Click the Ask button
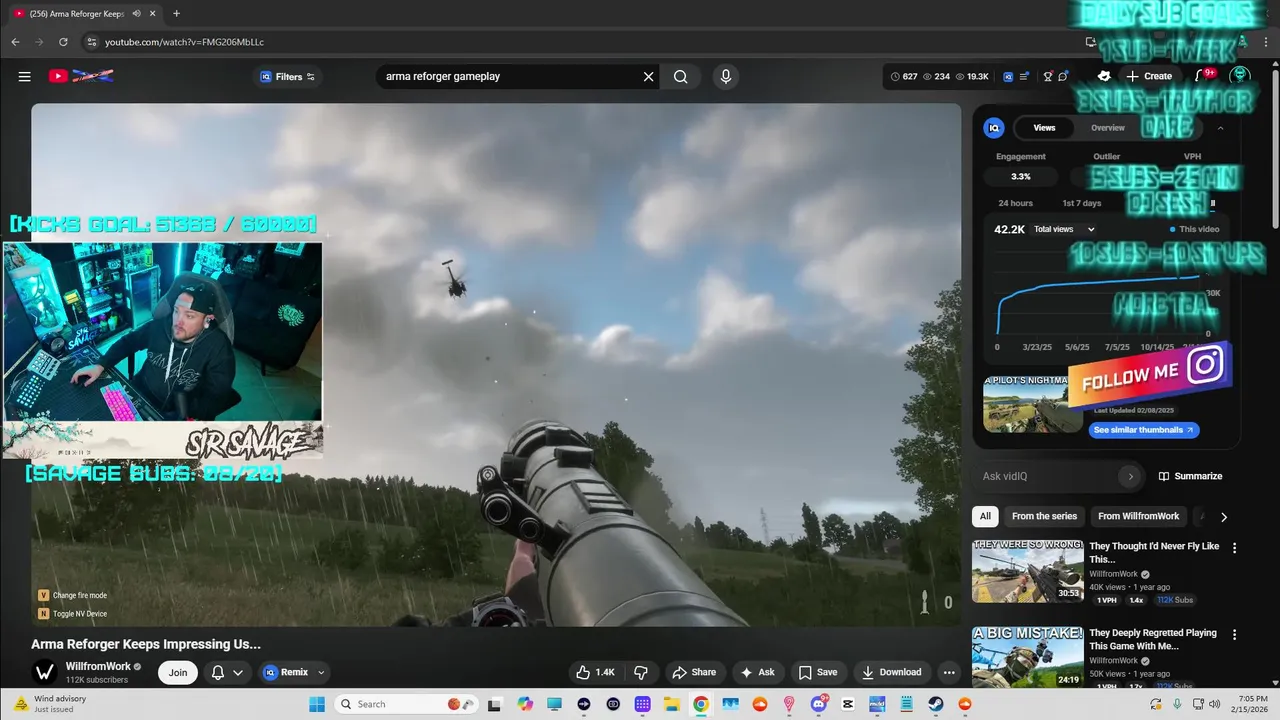Viewport: 1280px width, 720px height. click(757, 672)
